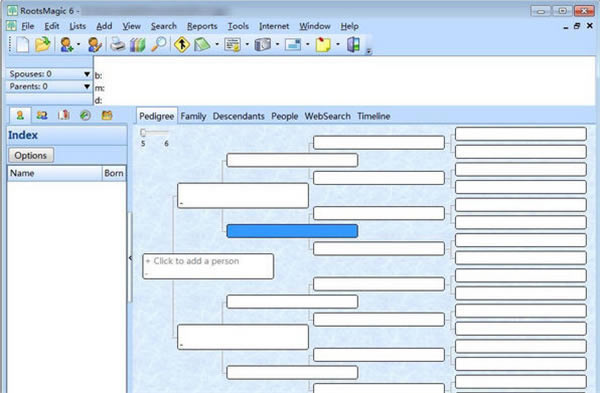Select the family group sidebar tab icon

click(x=42, y=115)
